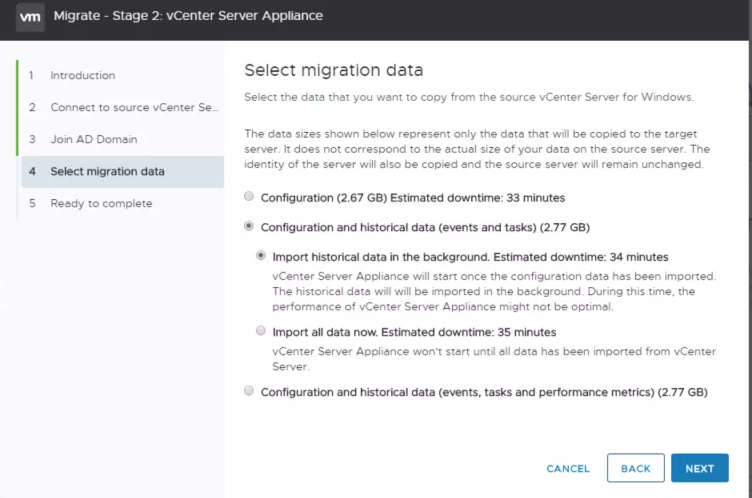Viewport: 752px width, 498px height.
Task: Click the NEXT button
Action: coord(700,468)
